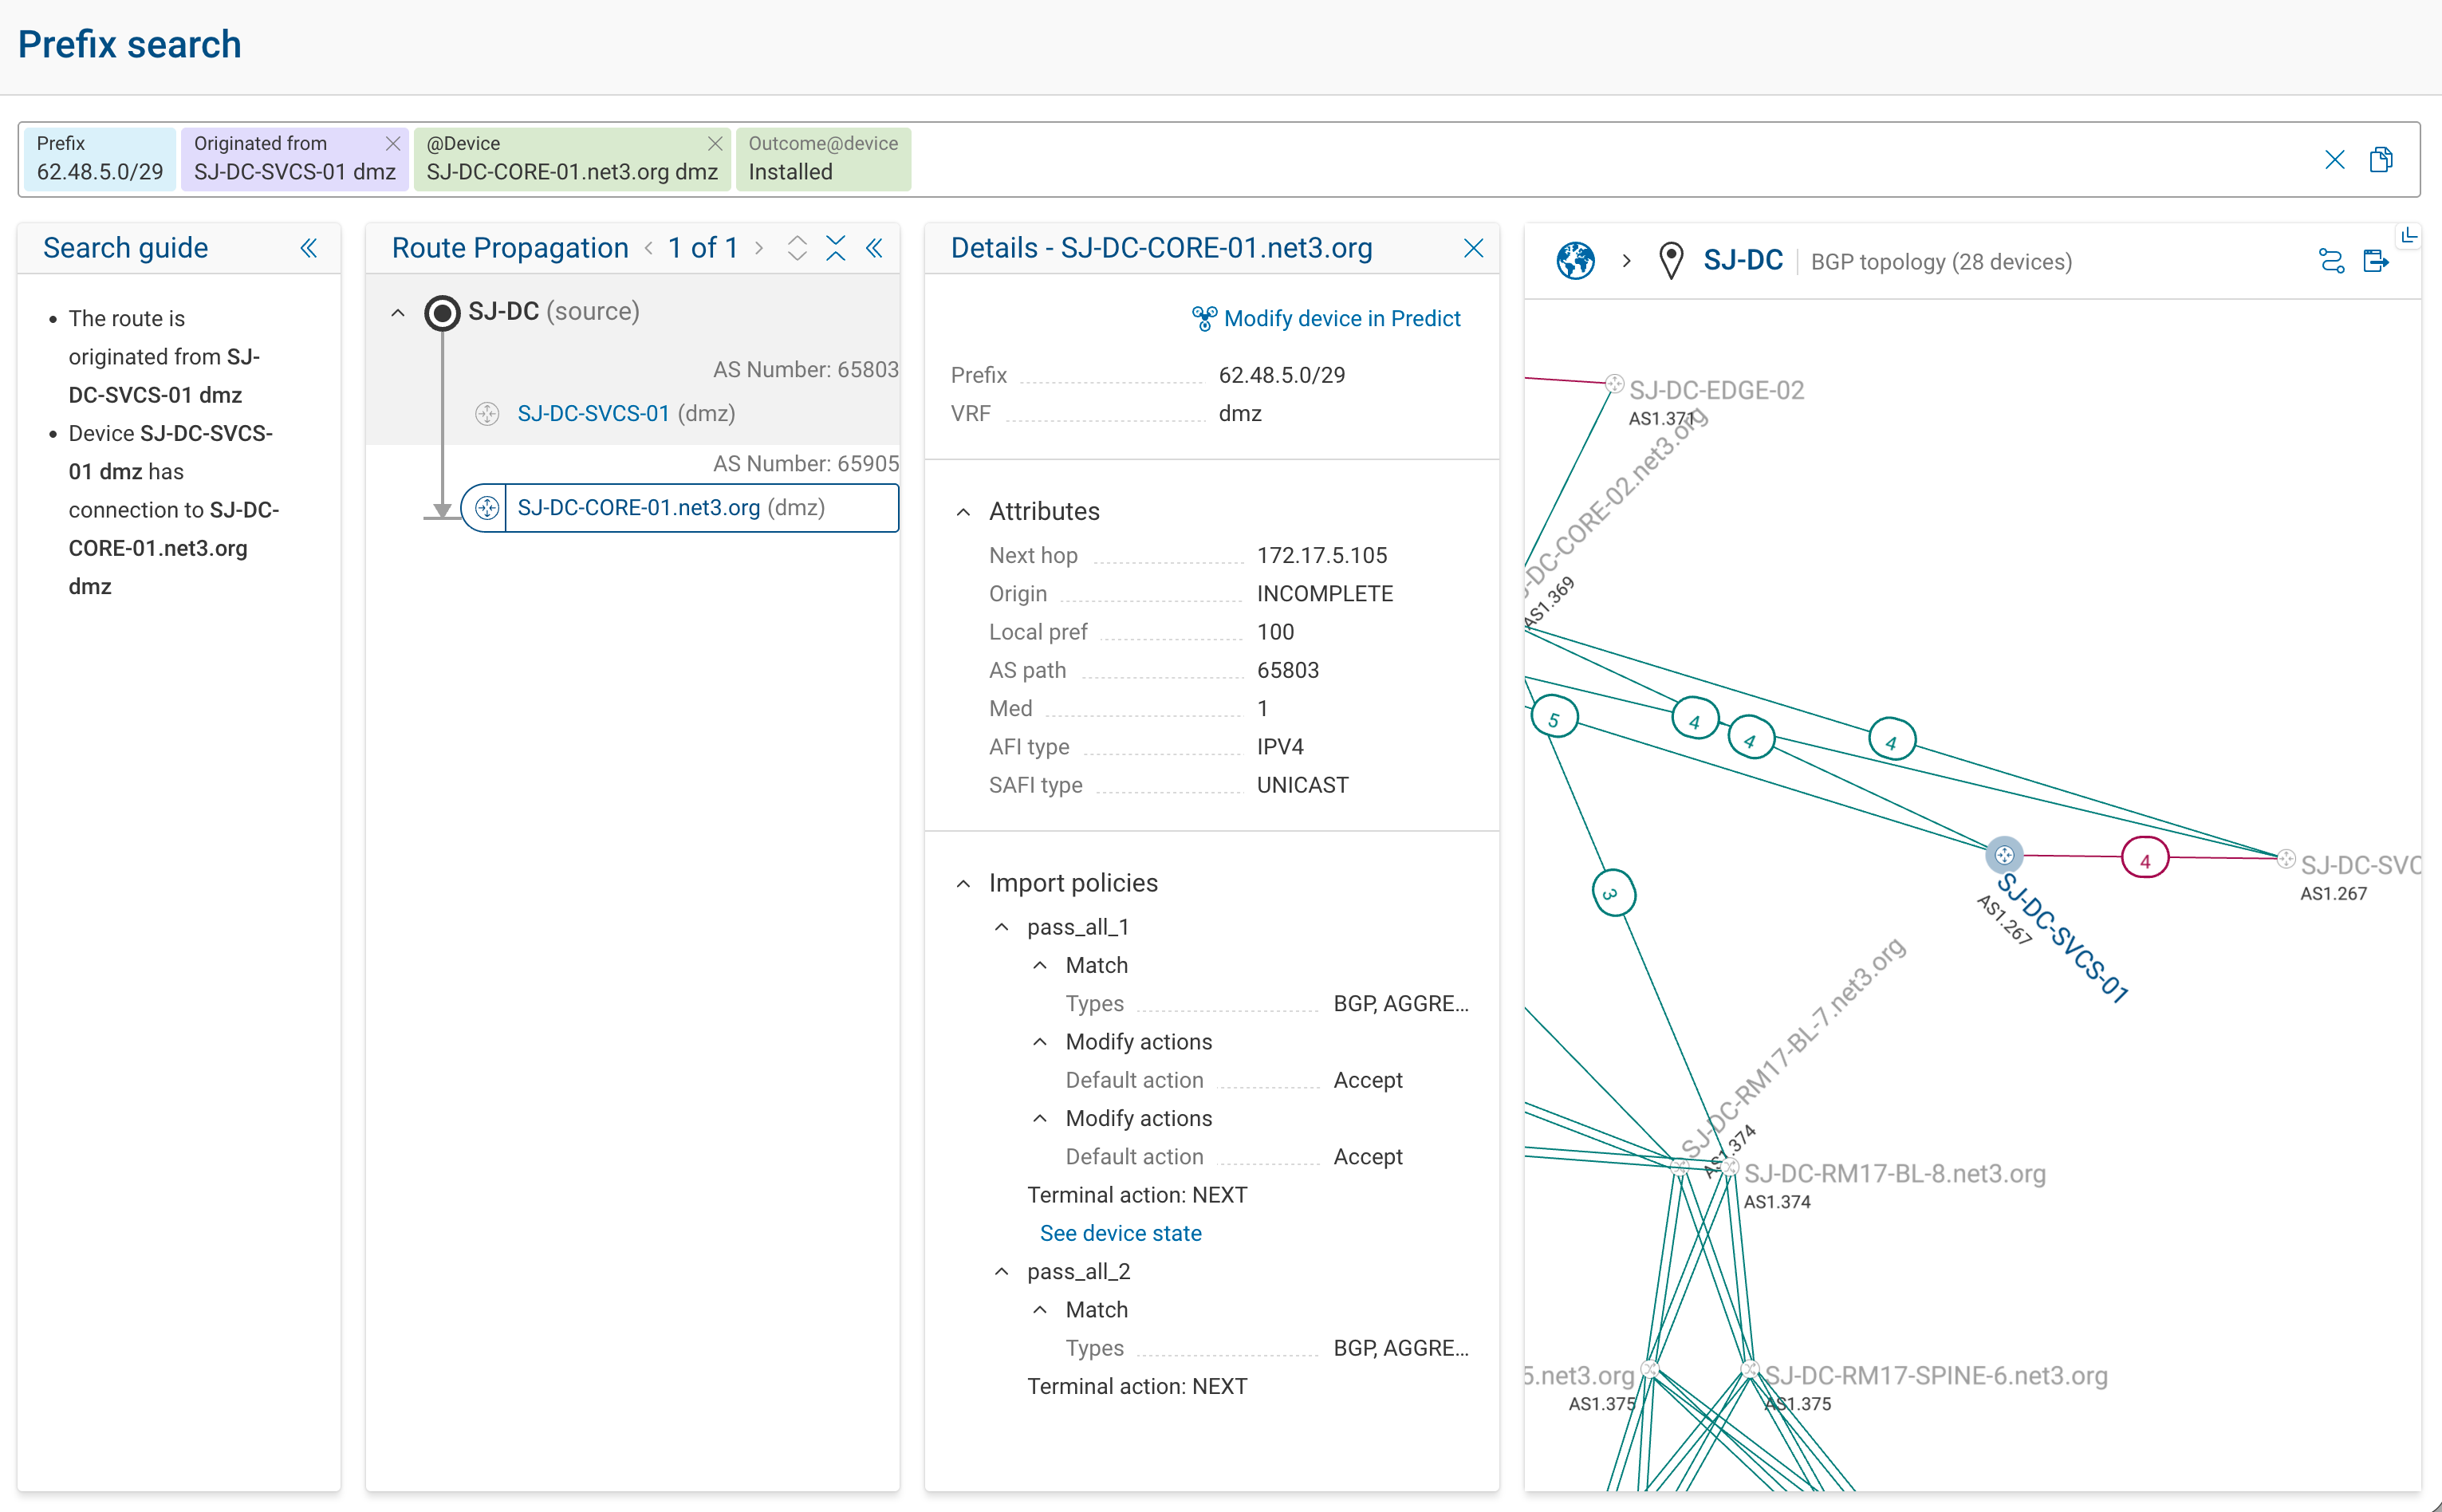2442x1512 pixels.
Task: Toggle topology panel expand corner icon
Action: [x=2409, y=236]
